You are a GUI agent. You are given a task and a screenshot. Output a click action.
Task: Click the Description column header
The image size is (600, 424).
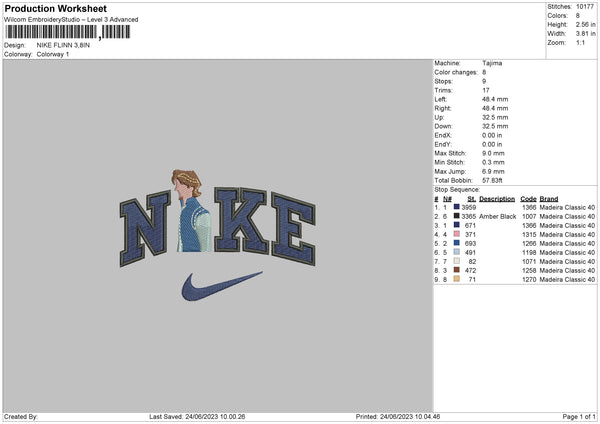[x=497, y=198]
